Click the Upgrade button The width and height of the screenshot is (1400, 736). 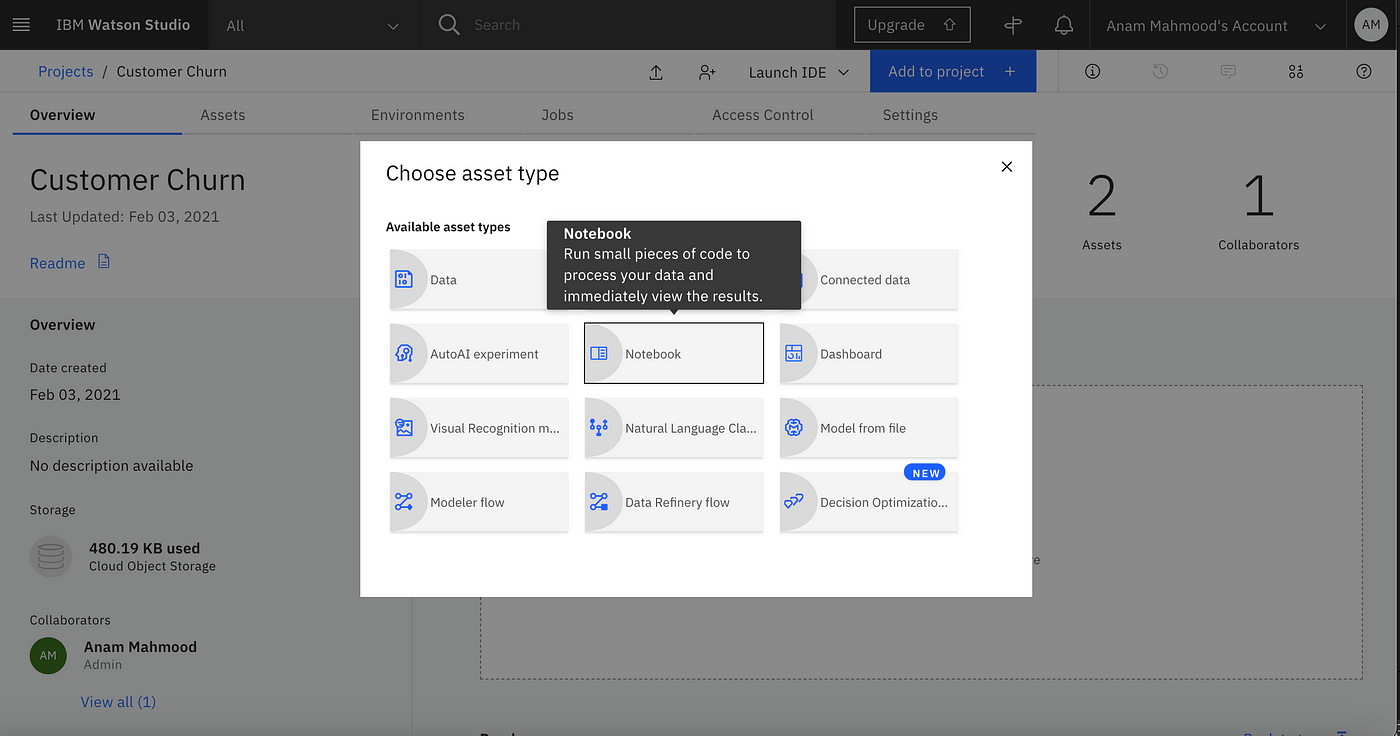coord(912,25)
